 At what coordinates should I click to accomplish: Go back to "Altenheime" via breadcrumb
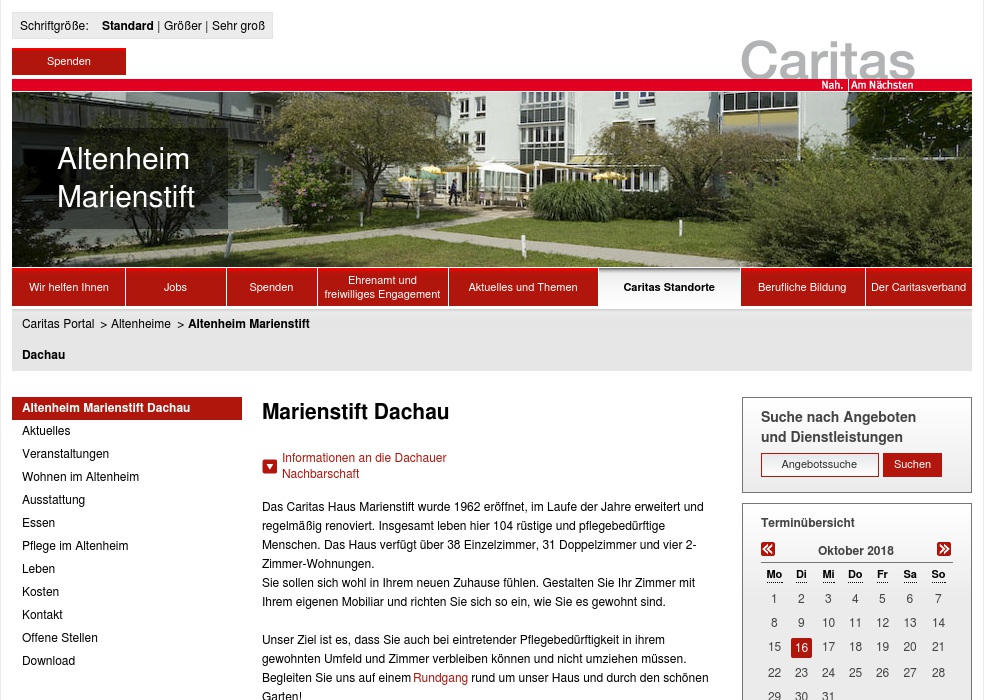[x=139, y=324]
